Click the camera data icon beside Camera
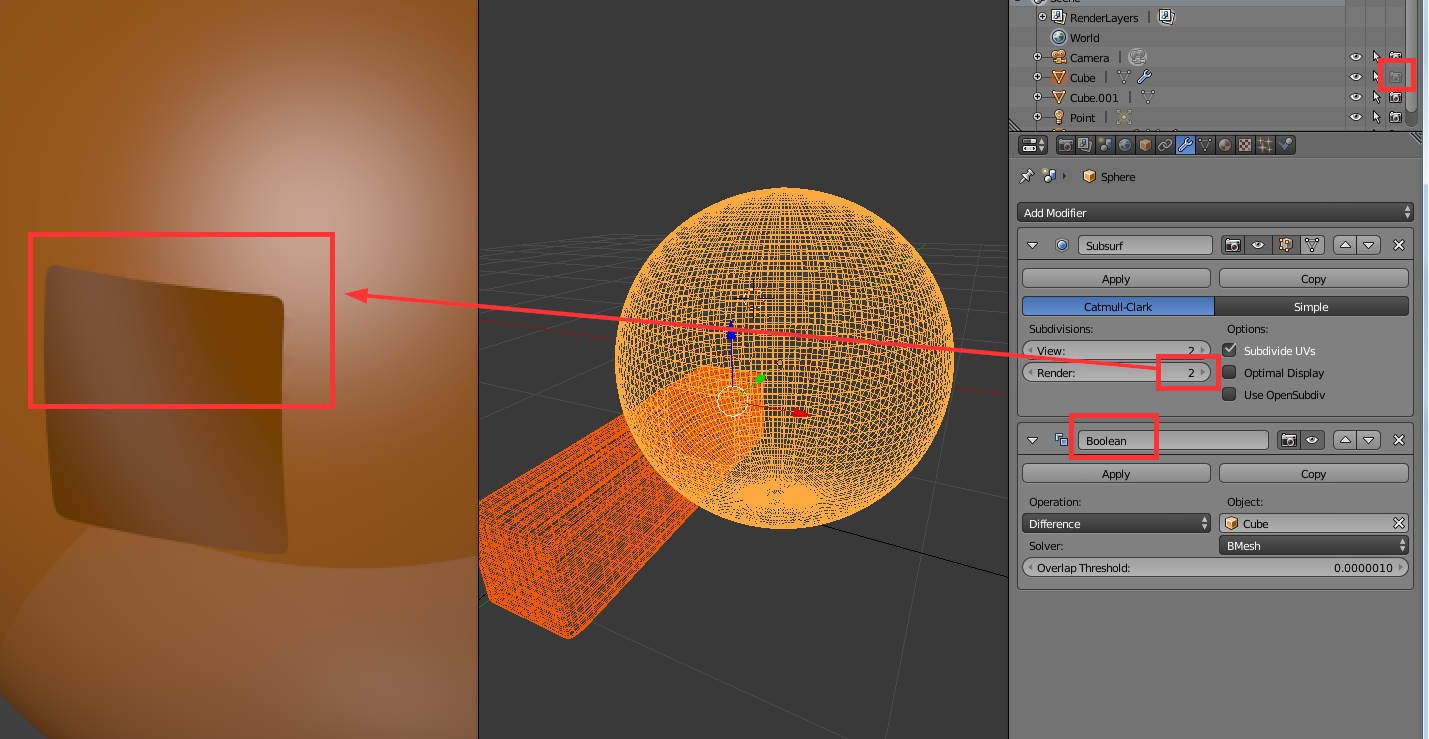The image size is (1429, 739). click(x=1137, y=57)
